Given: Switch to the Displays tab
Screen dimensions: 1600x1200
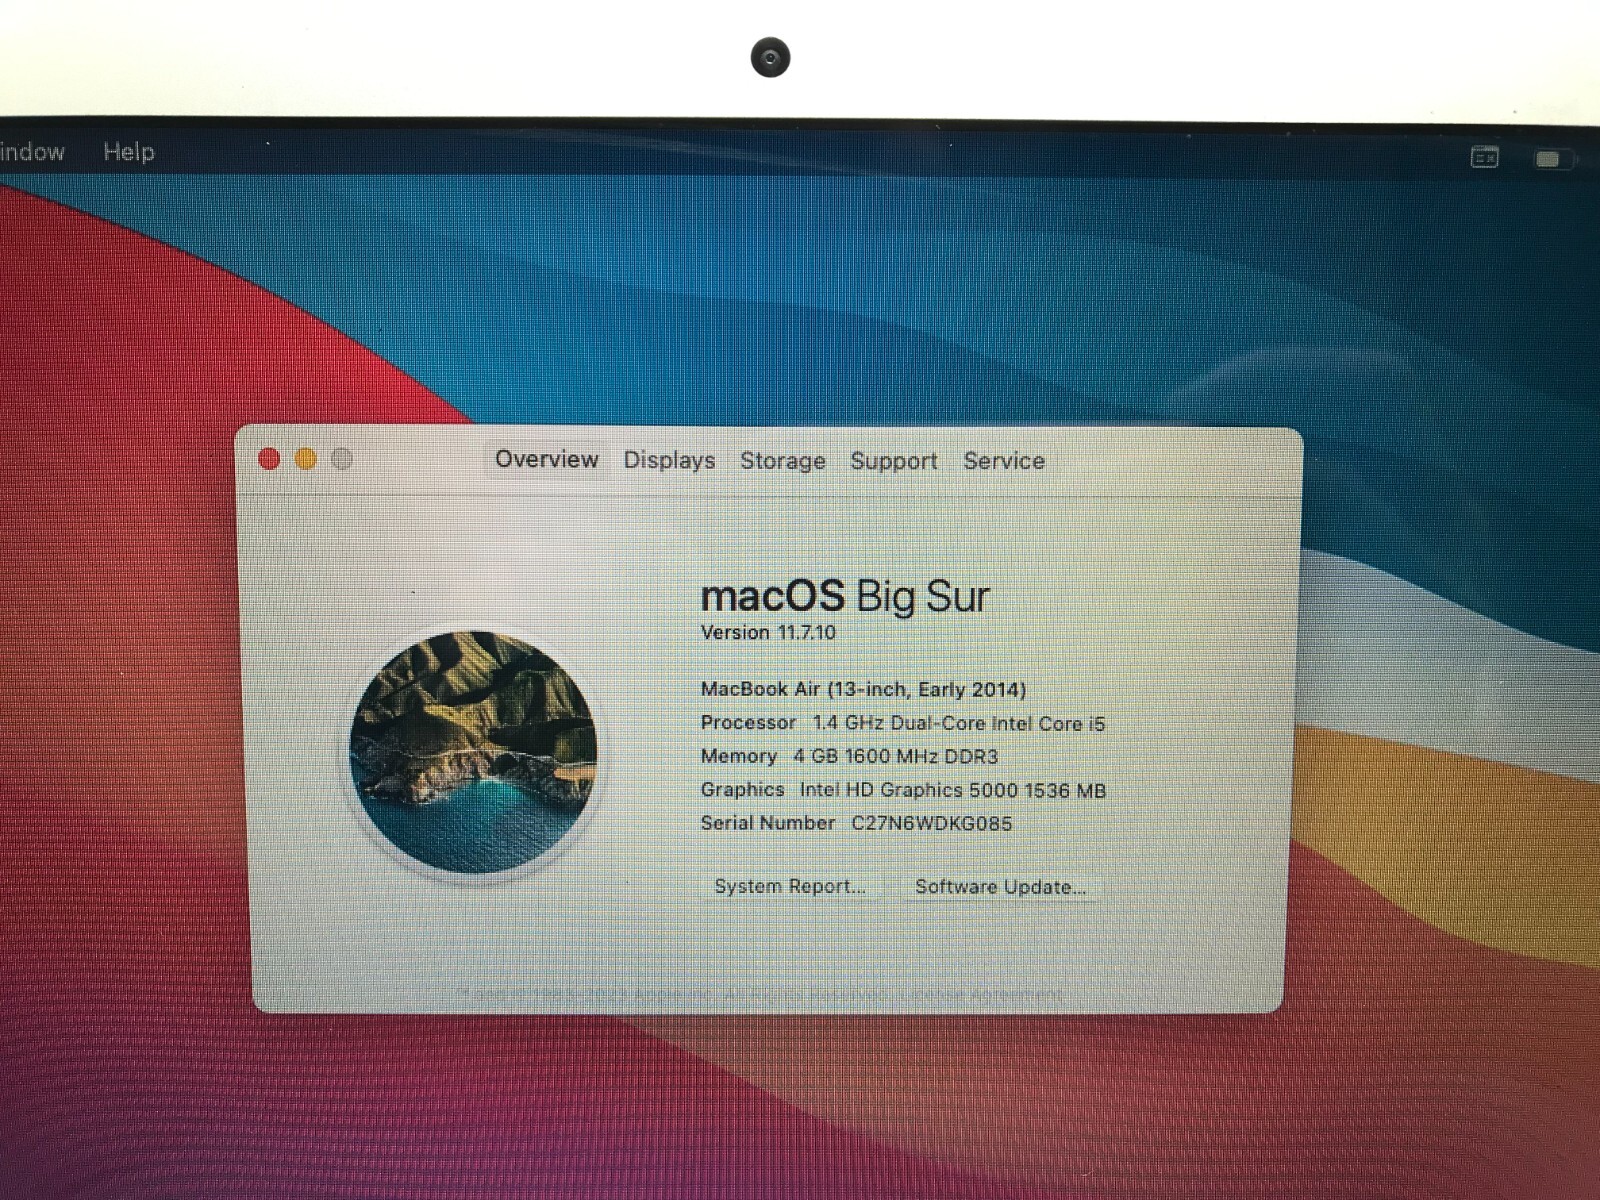Looking at the screenshot, I should pyautogui.click(x=669, y=460).
